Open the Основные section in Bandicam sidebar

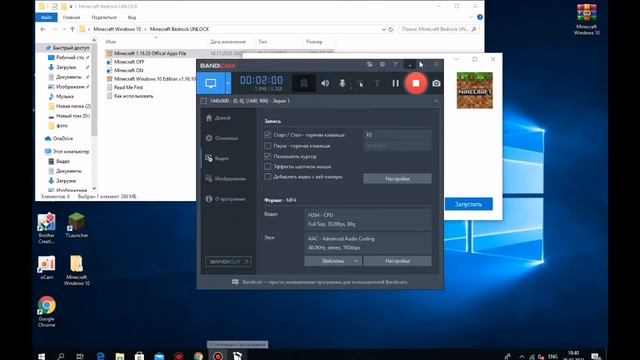pyautogui.click(x=222, y=138)
